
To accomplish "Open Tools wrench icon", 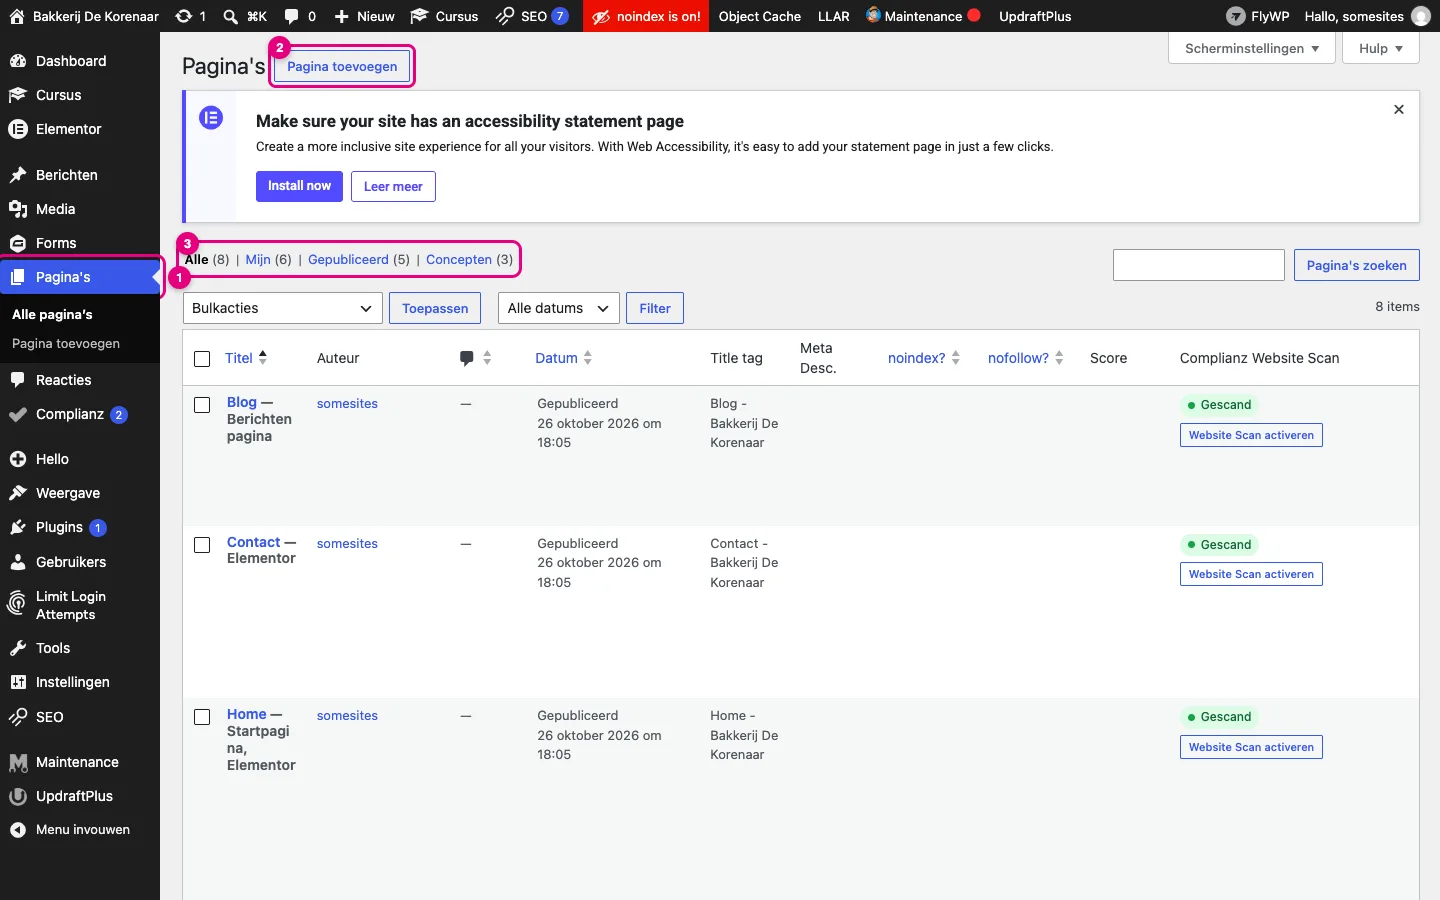I will click(17, 648).
